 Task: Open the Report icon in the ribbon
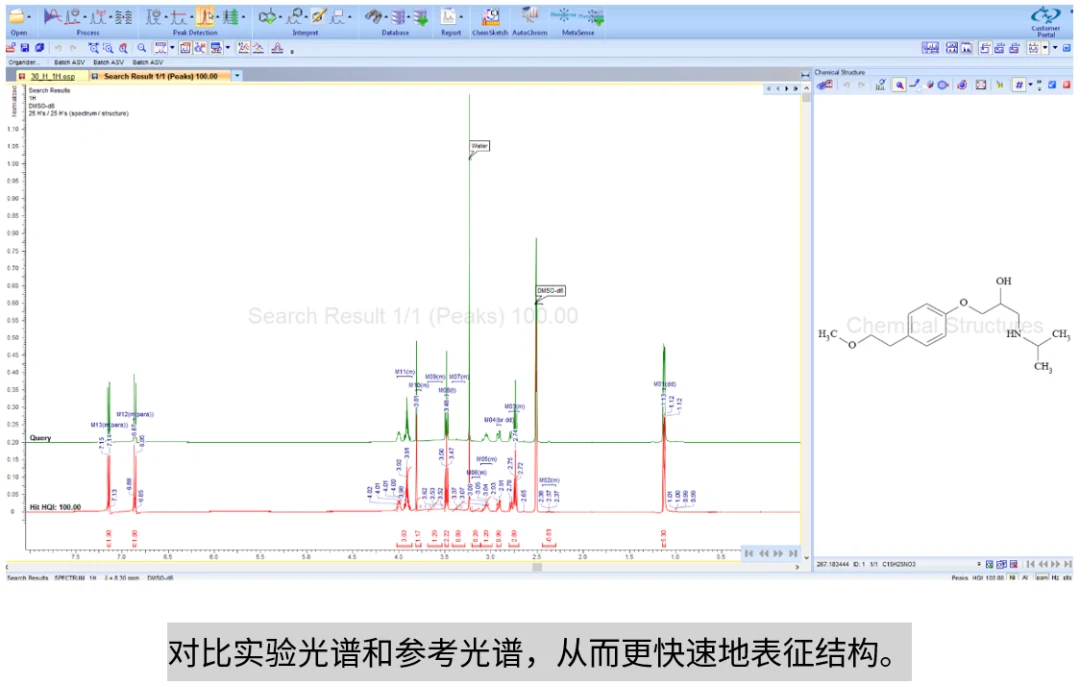click(449, 17)
